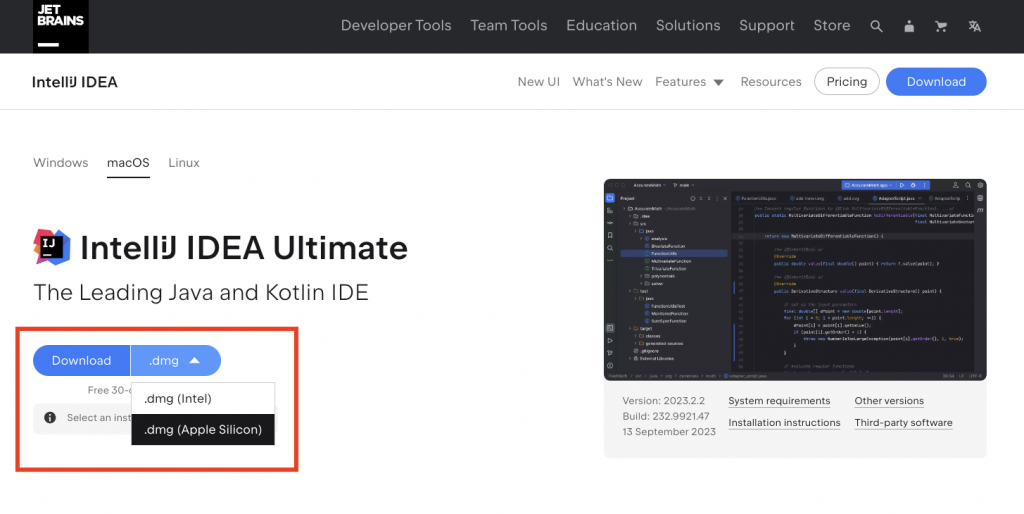Select the macOS tab

(128, 163)
